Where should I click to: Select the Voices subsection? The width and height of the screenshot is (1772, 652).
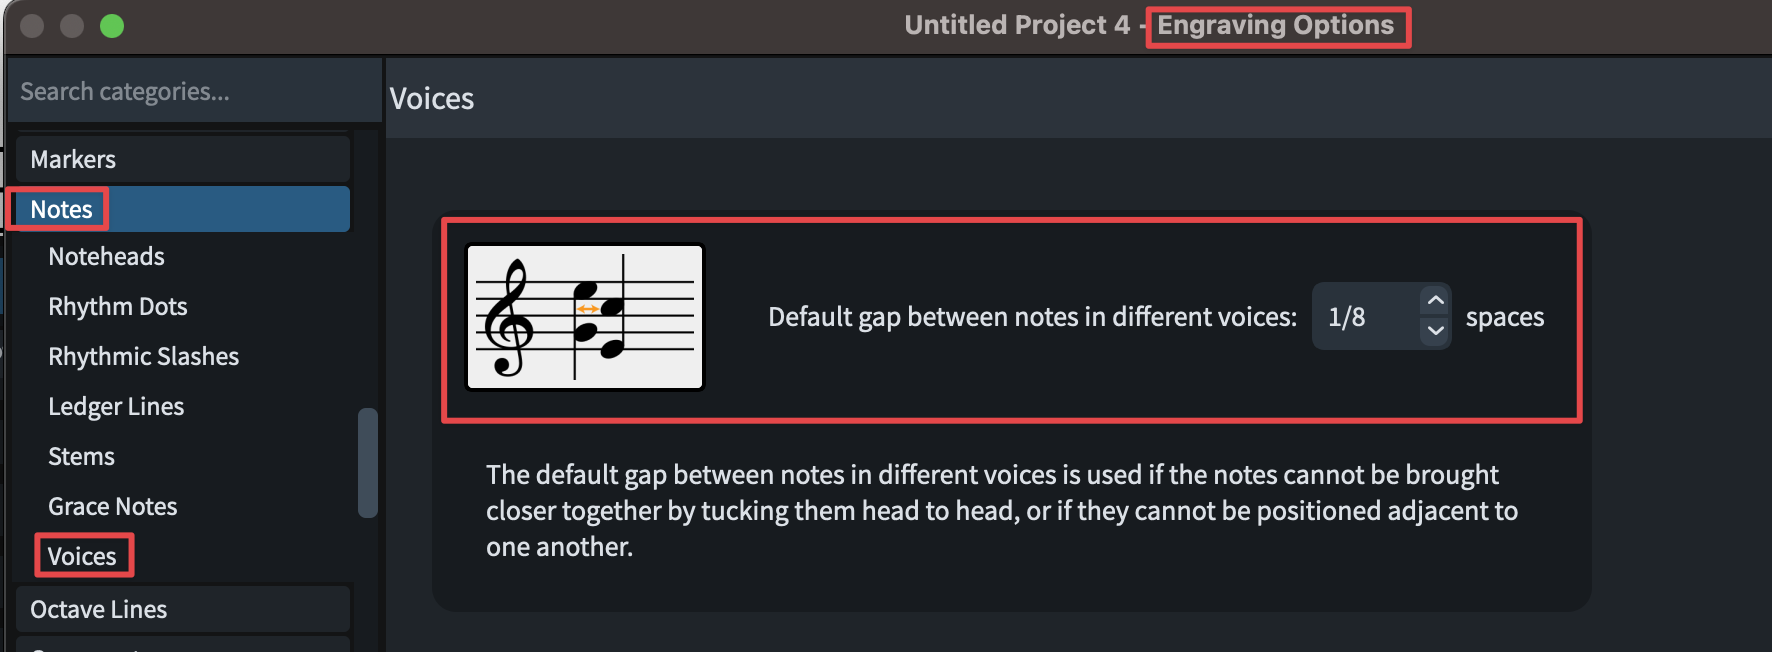pyautogui.click(x=83, y=556)
